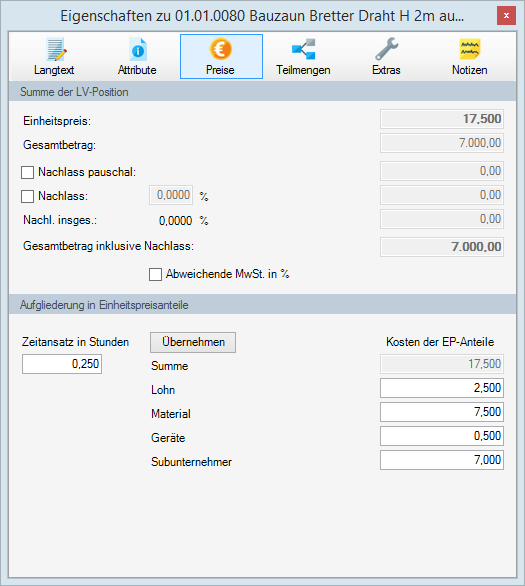
Task: Edit the Lohn cost field
Action: 442,388
